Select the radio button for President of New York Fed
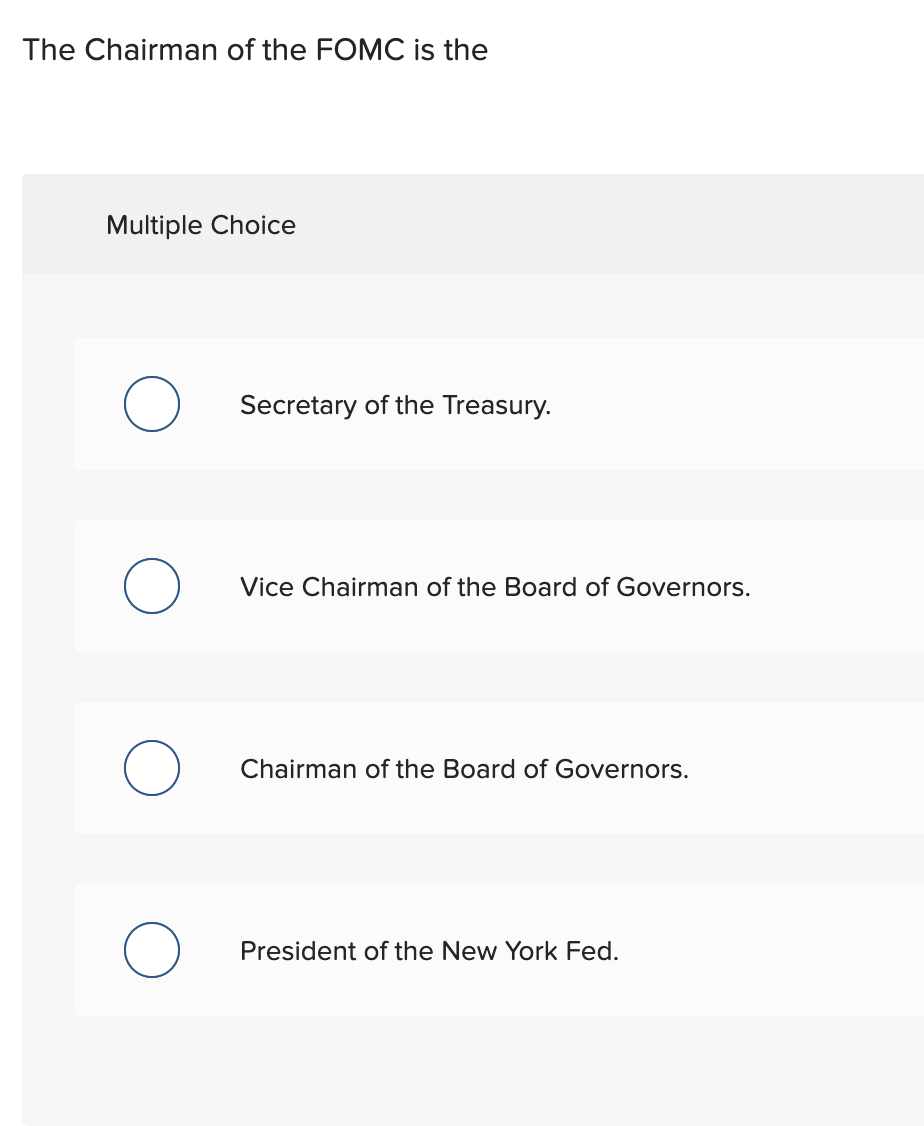Image resolution: width=924 pixels, height=1126 pixels. [151, 950]
